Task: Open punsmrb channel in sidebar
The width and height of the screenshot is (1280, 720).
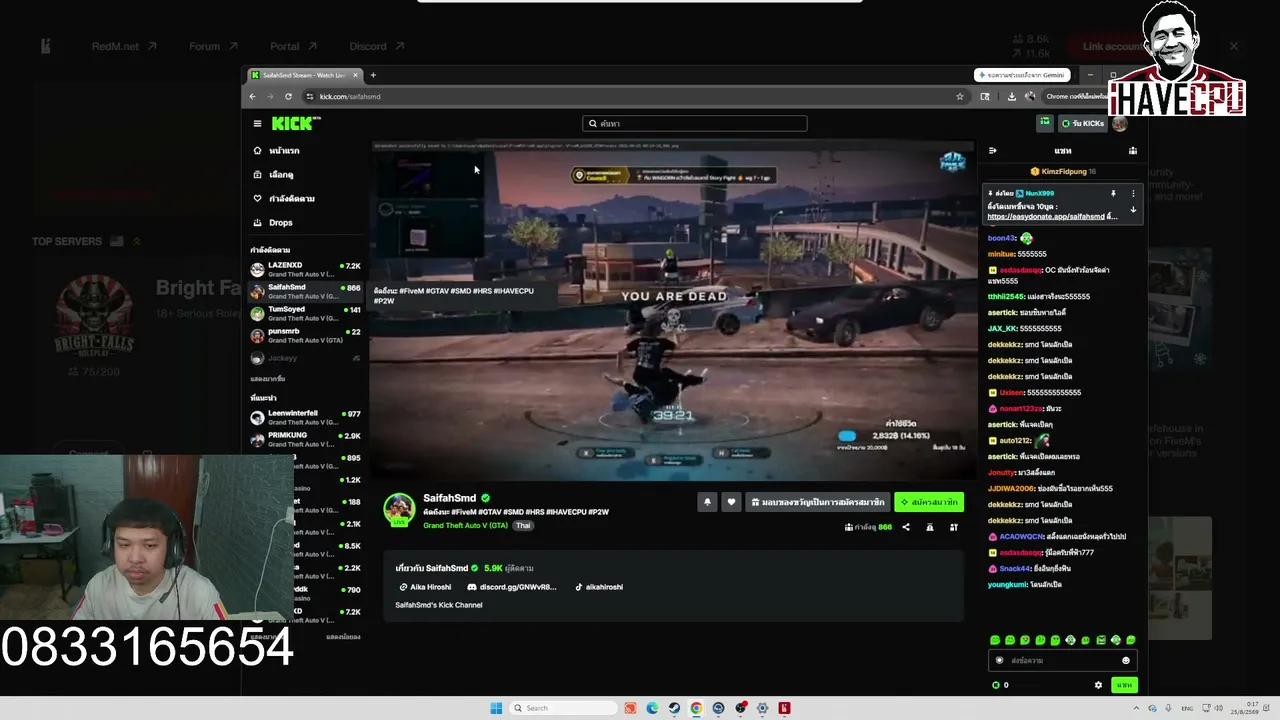Action: (305, 335)
